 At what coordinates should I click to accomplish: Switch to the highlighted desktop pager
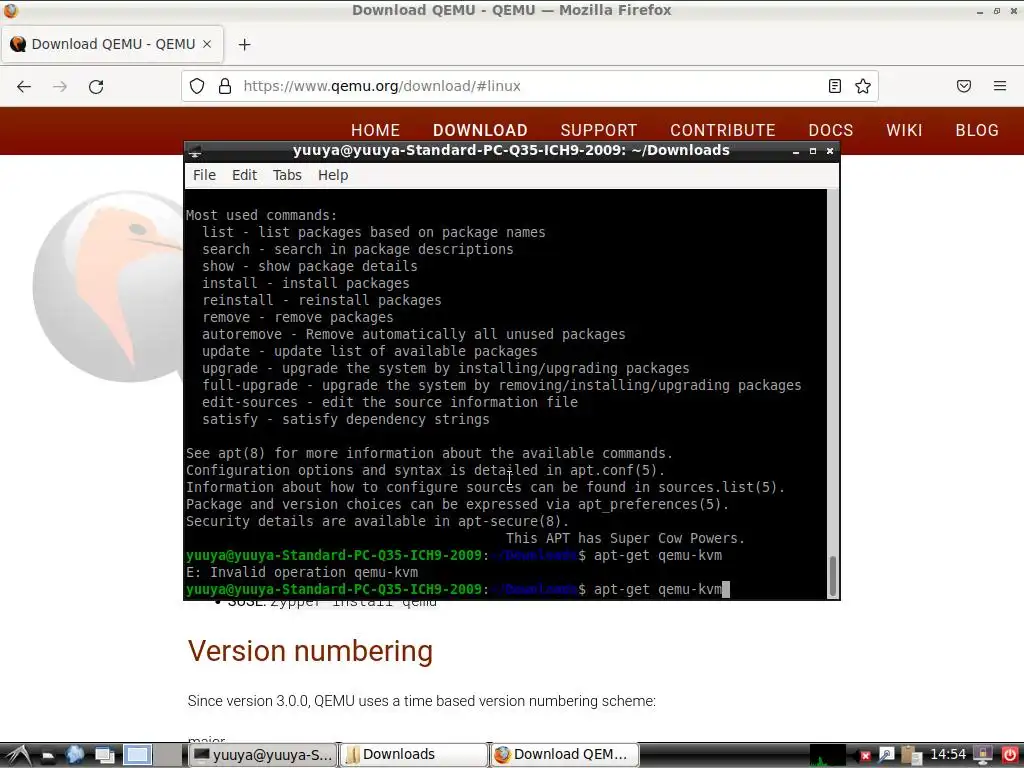(137, 755)
